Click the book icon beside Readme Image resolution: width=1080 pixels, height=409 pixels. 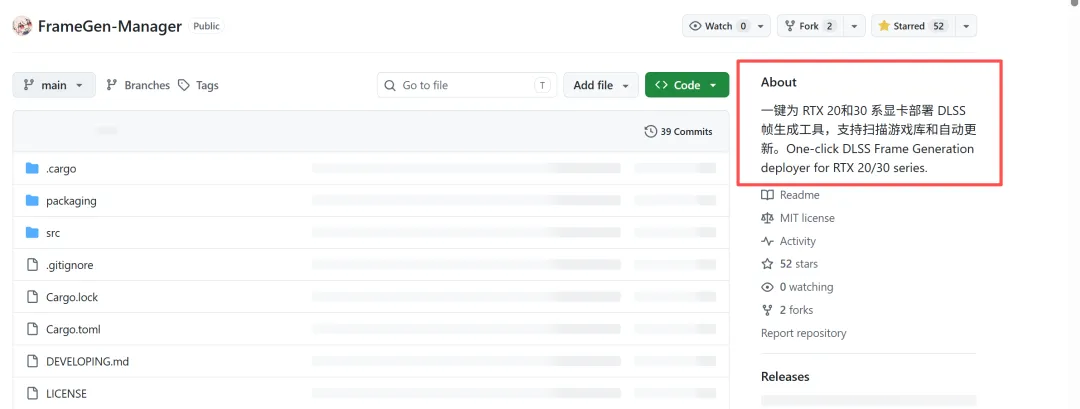(x=767, y=195)
